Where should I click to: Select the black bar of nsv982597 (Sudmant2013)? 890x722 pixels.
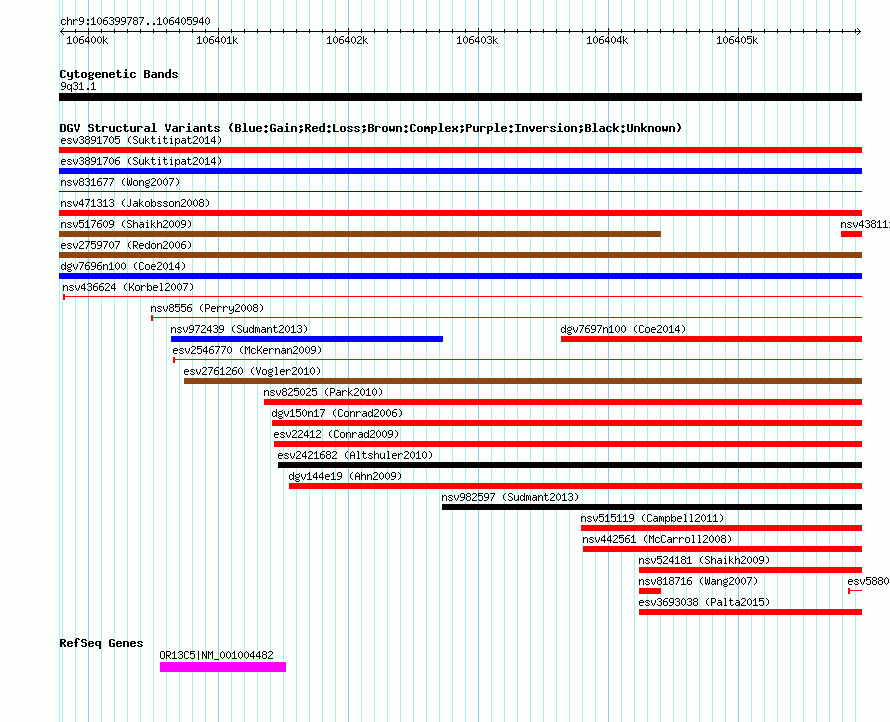(652, 507)
